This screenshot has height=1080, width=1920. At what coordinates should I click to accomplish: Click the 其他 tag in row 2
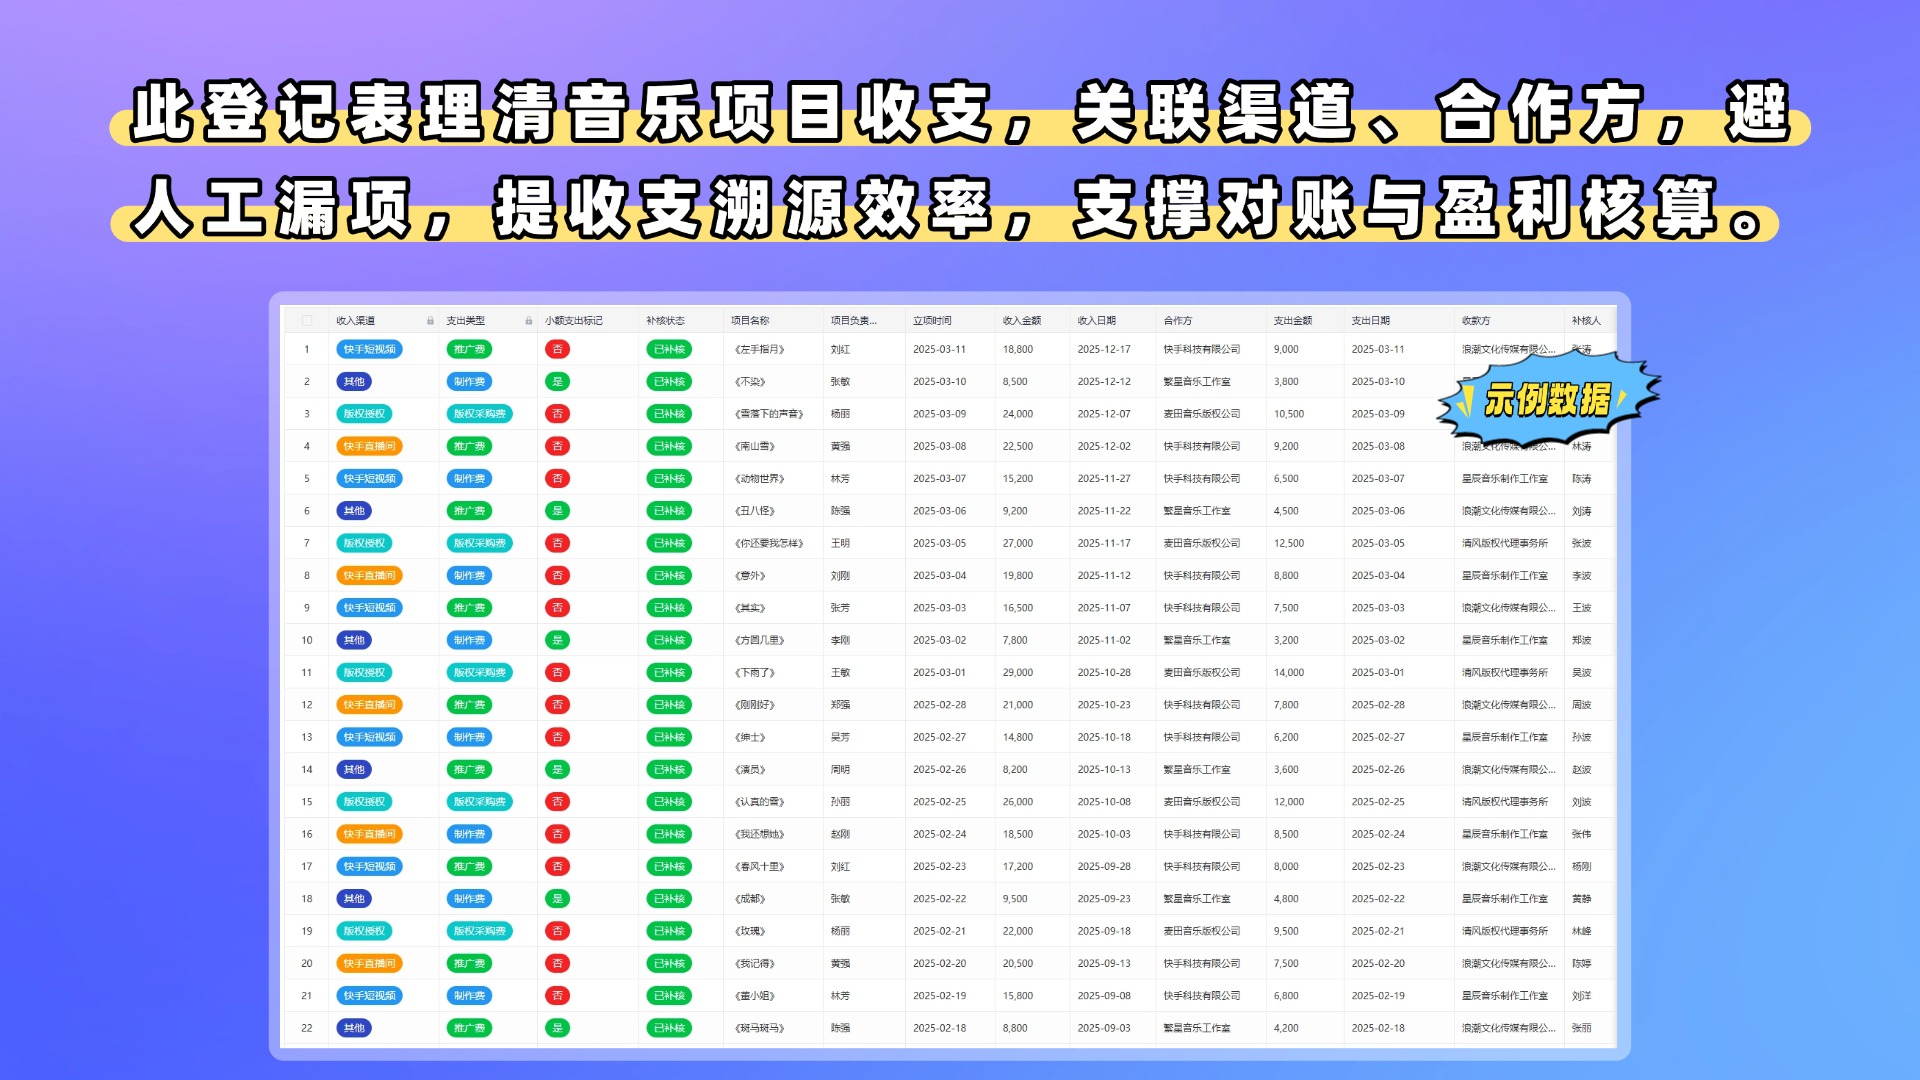pos(354,382)
